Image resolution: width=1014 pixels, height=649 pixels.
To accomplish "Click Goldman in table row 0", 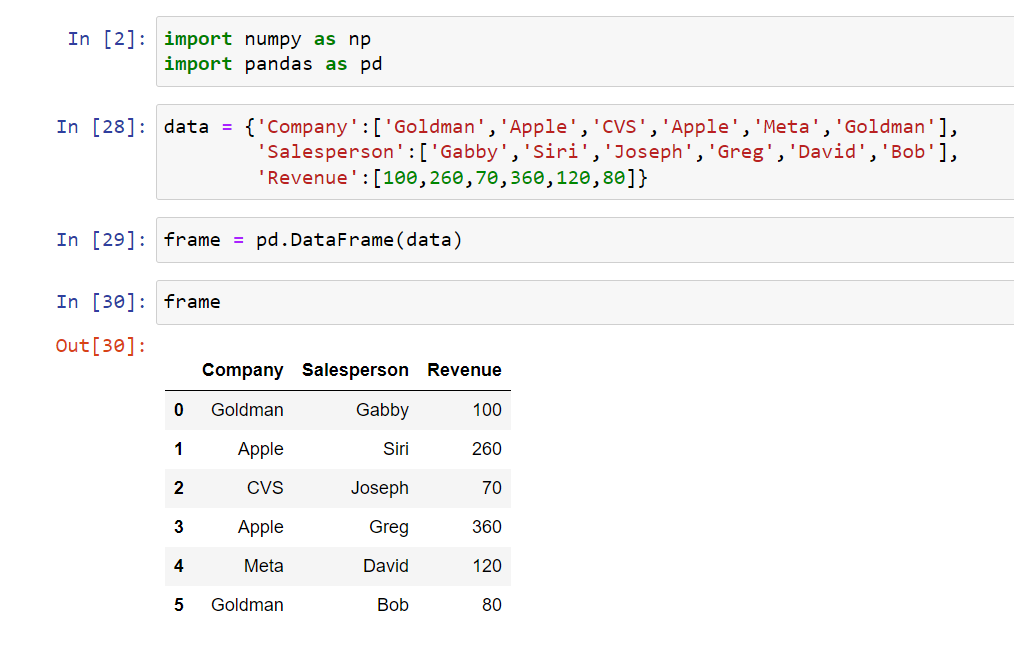I will [247, 410].
